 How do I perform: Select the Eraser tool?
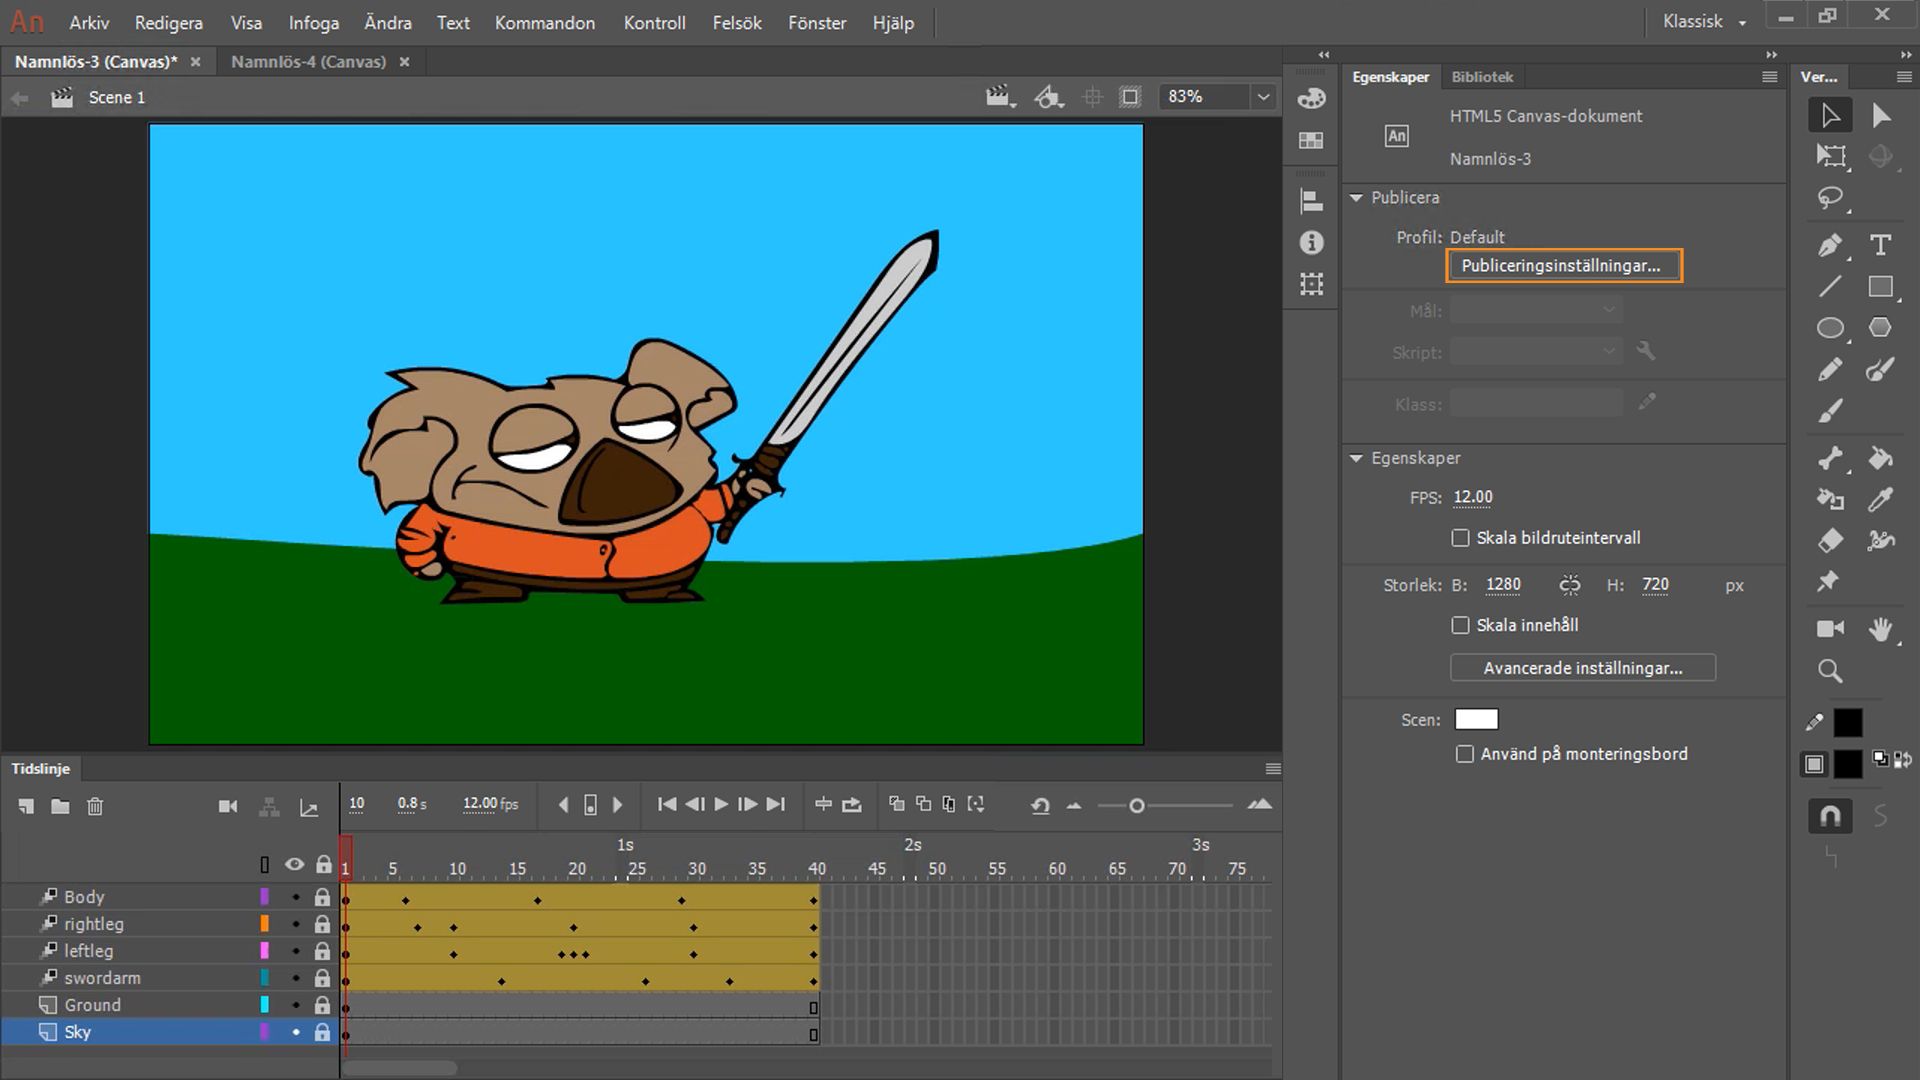click(1830, 541)
